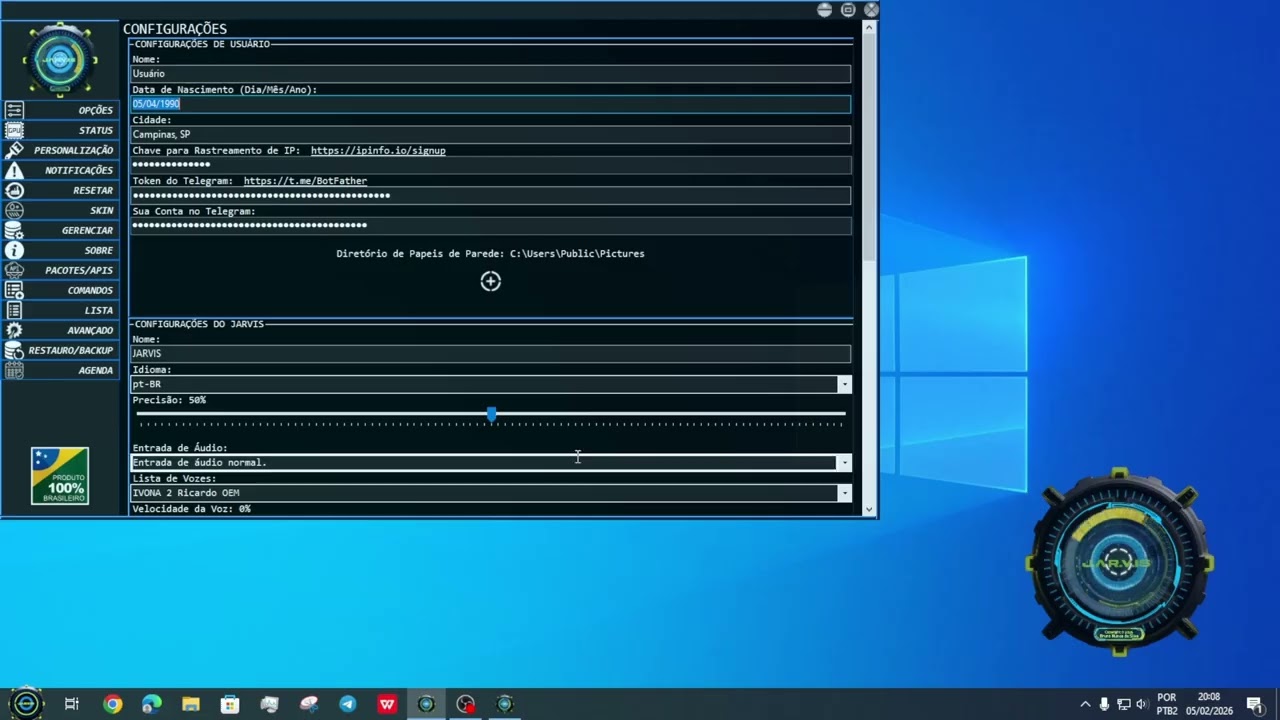Select AVANÇADO in the sidebar
The image size is (1280, 720).
click(x=60, y=330)
